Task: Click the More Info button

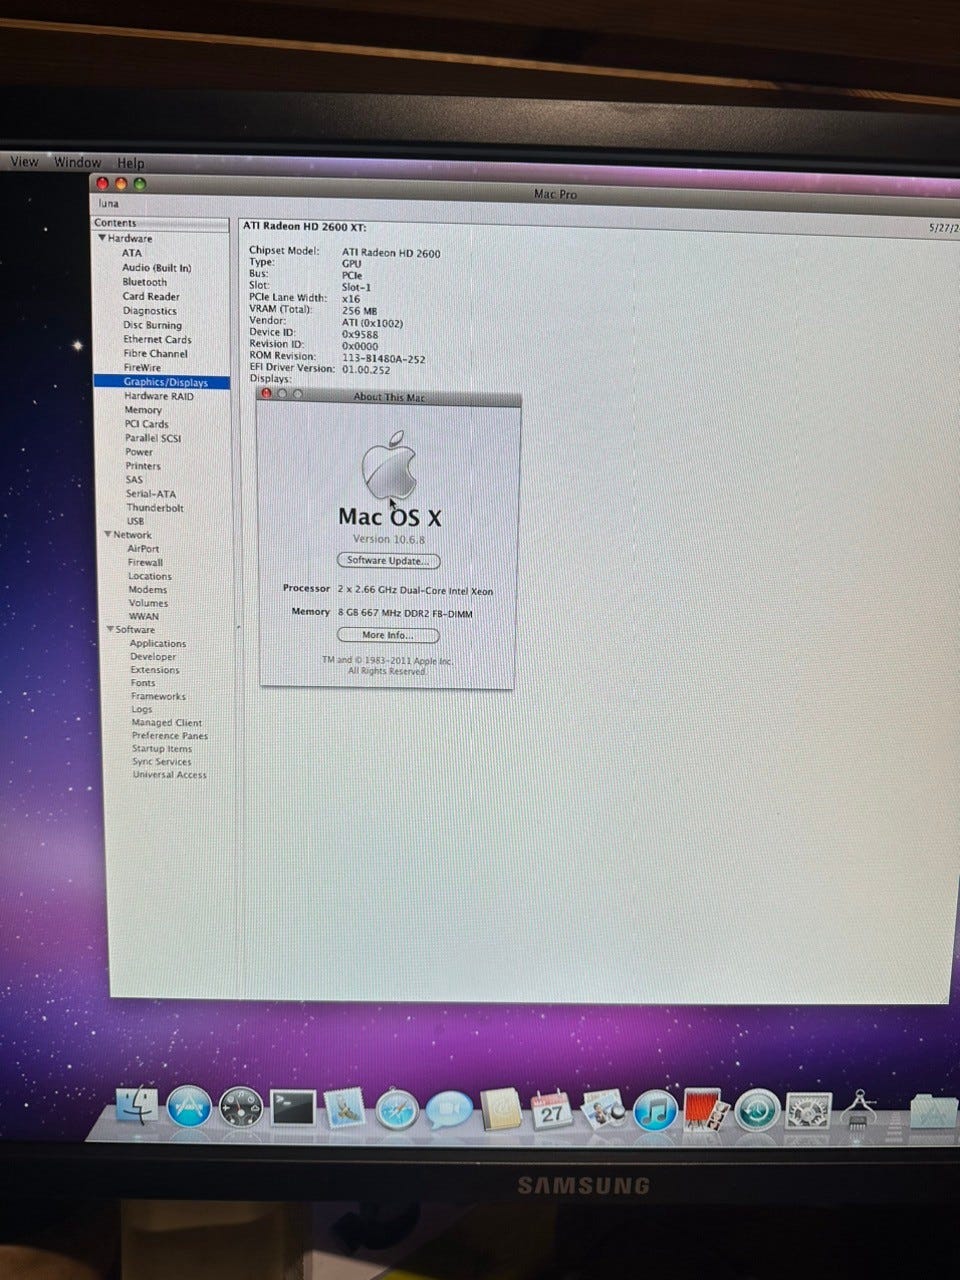Action: (x=388, y=635)
